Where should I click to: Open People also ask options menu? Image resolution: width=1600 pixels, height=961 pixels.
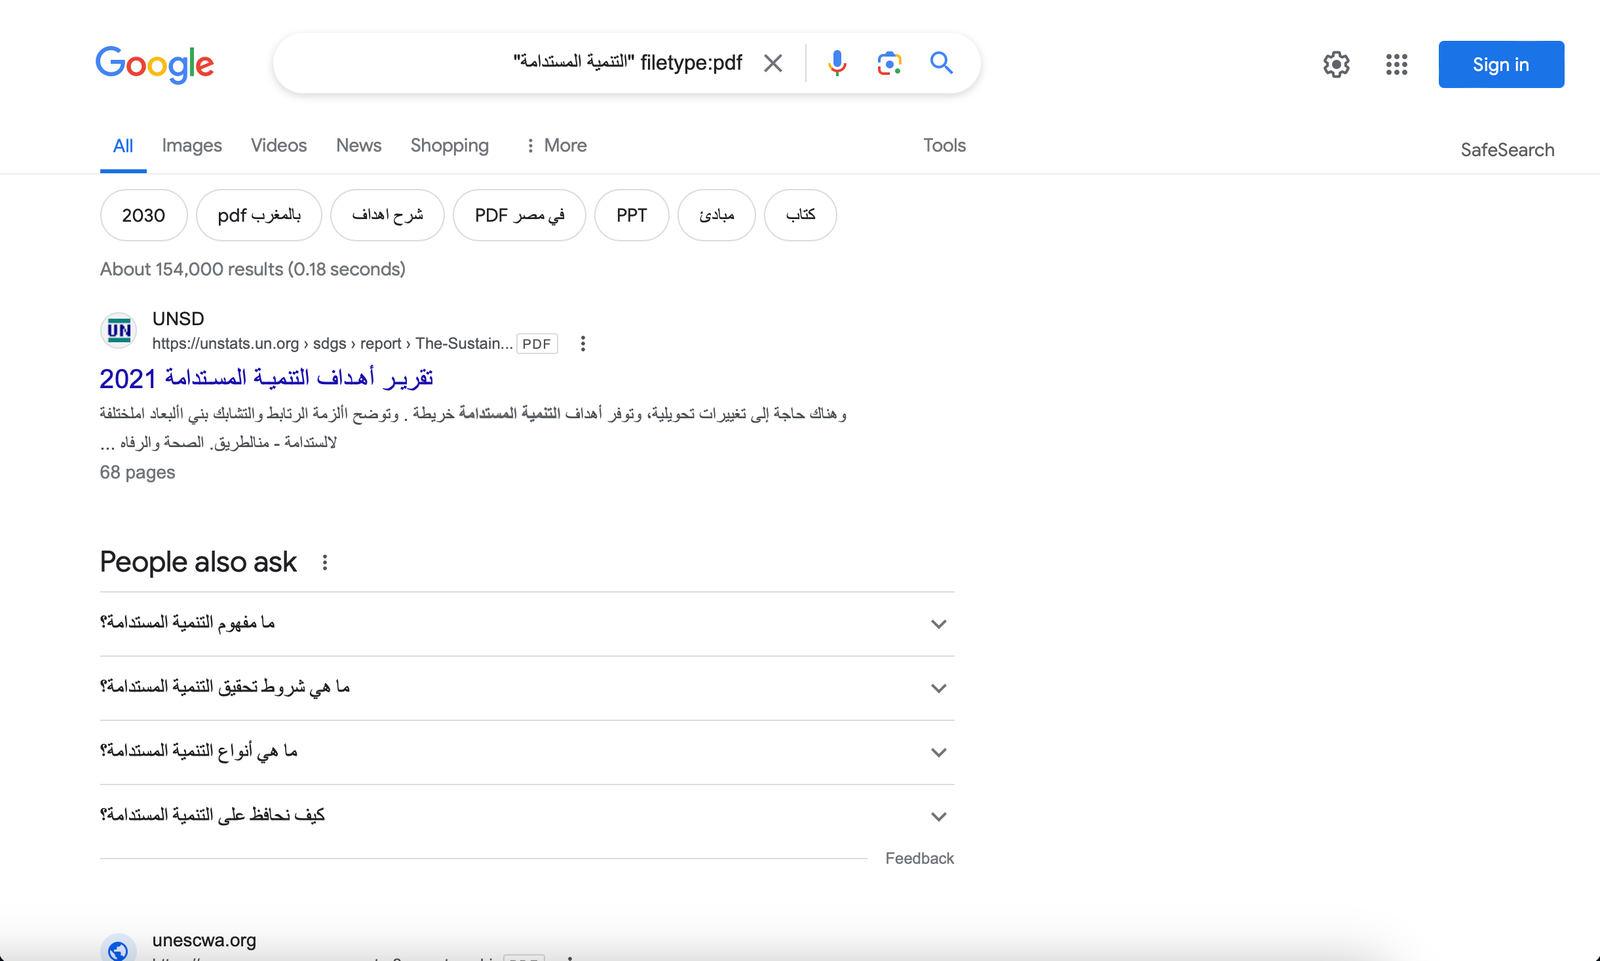pyautogui.click(x=325, y=563)
